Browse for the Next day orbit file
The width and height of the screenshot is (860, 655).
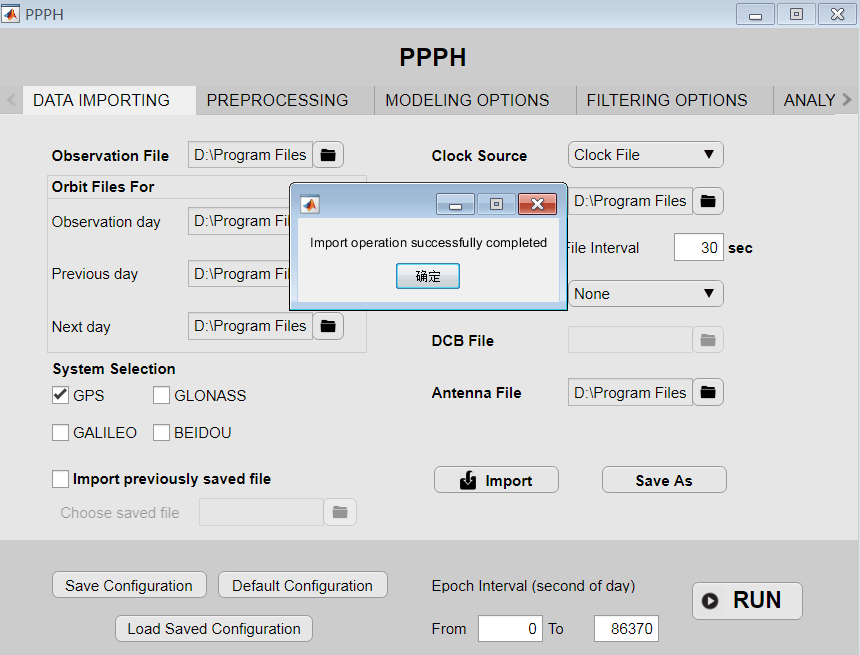pyautogui.click(x=328, y=327)
